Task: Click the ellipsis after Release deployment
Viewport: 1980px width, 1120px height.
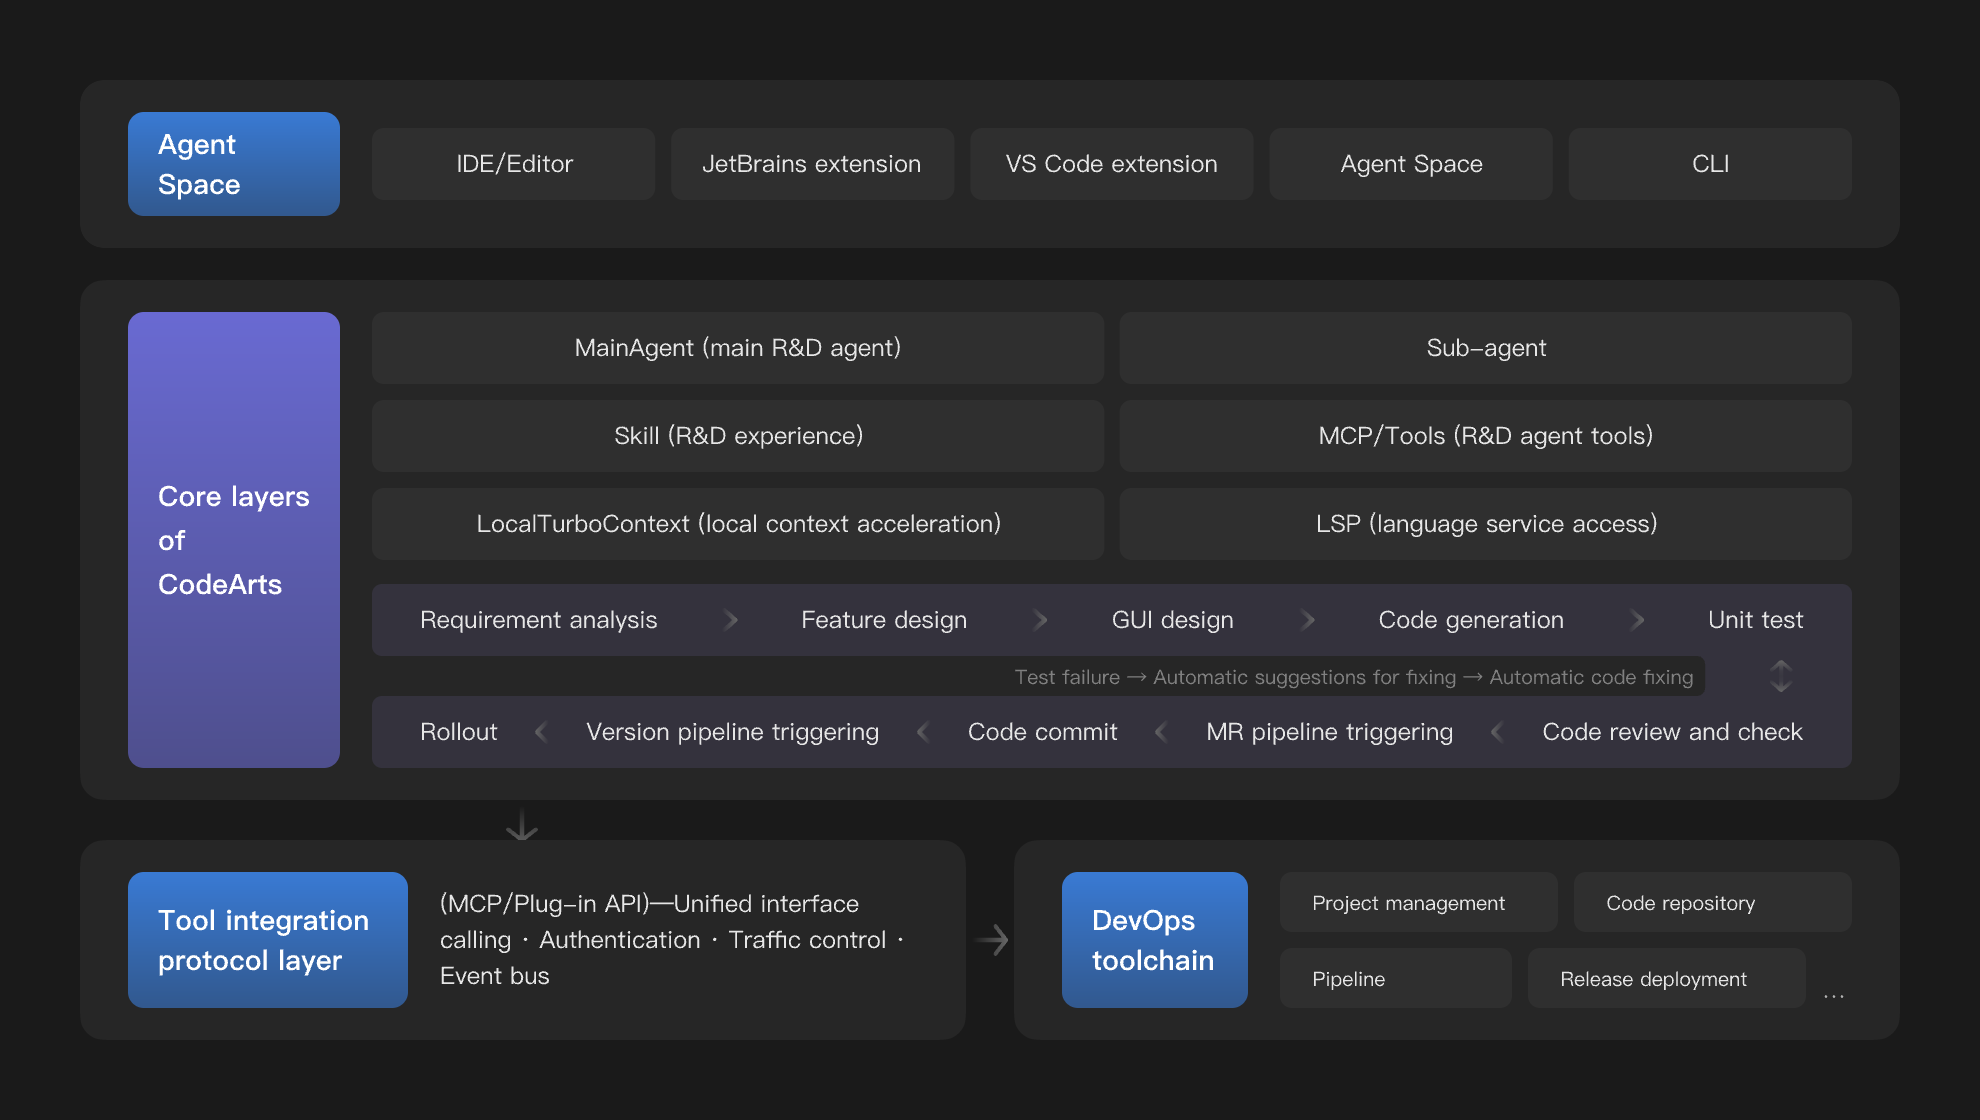Action: click(x=1834, y=996)
